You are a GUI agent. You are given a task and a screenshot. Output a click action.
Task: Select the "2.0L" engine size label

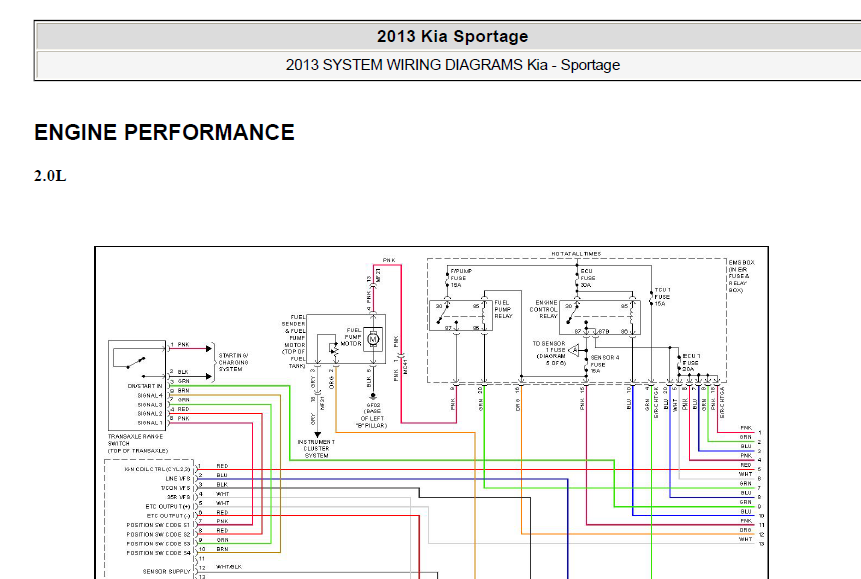coord(50,176)
